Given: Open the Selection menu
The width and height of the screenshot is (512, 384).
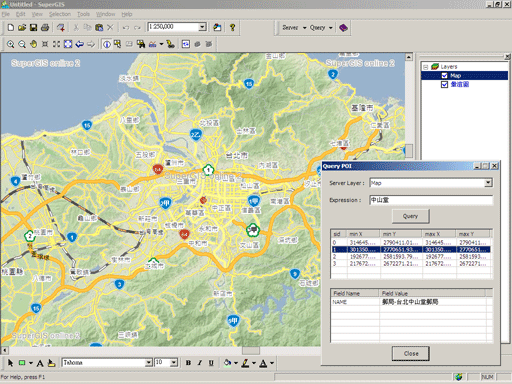Looking at the screenshot, I should (x=60, y=14).
